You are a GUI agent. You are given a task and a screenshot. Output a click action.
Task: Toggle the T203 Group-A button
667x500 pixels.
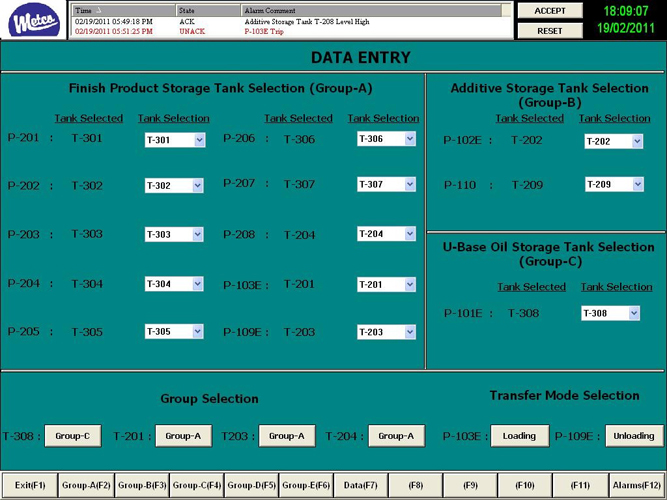click(x=287, y=436)
